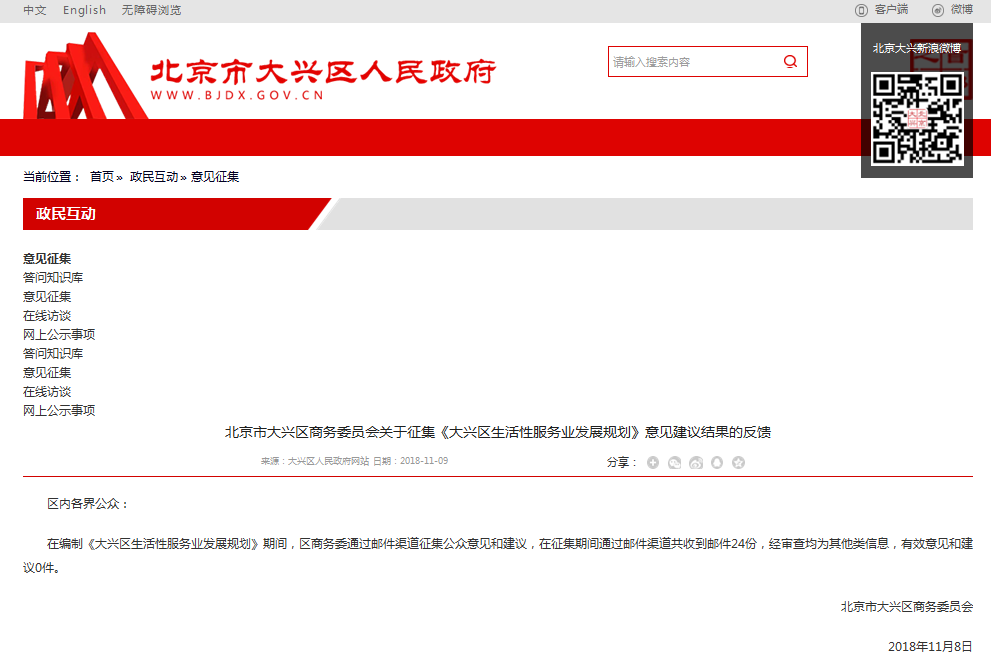This screenshot has height=661, width=991.
Task: Focus the 请输入搜索内容 search box
Action: click(x=690, y=62)
